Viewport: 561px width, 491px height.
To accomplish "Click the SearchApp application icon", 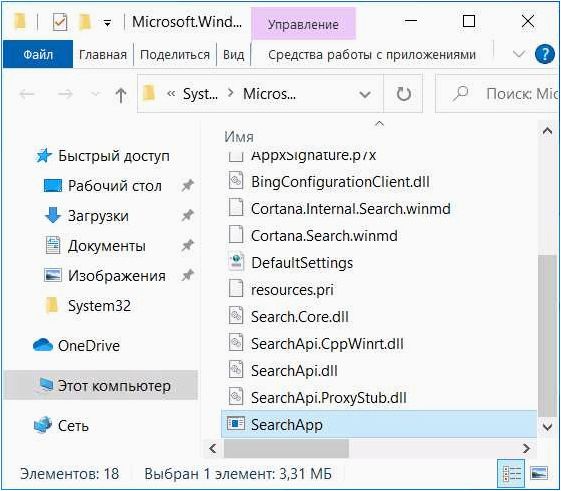I will coord(236,424).
